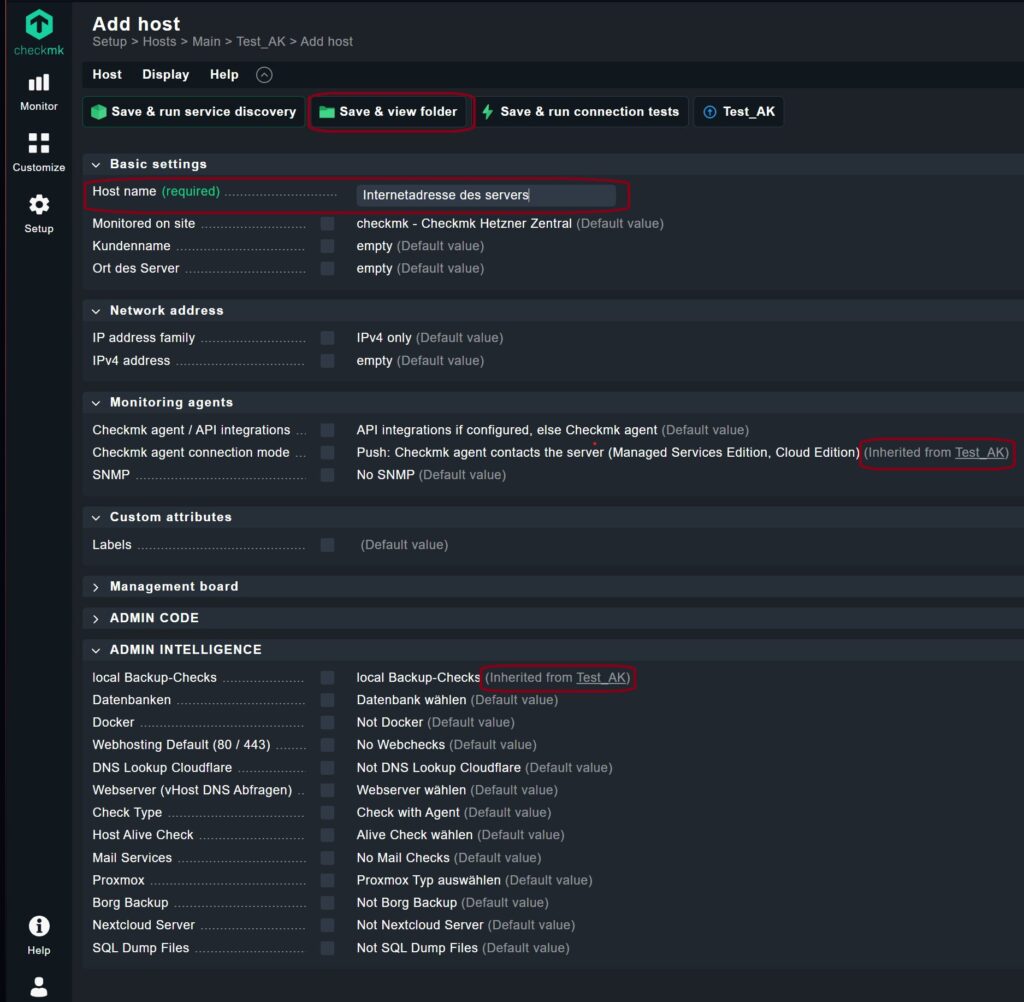The image size is (1024, 1002).
Task: Enable the Webserver (vHost DNS Abfragen) checkbox
Action: [x=327, y=790]
